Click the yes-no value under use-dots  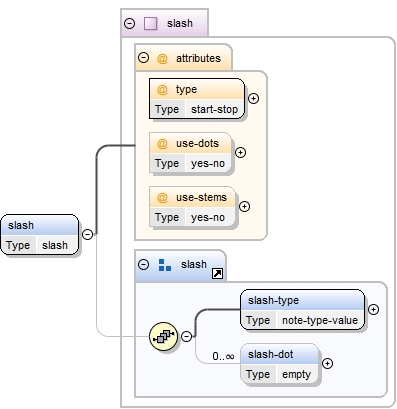click(208, 163)
